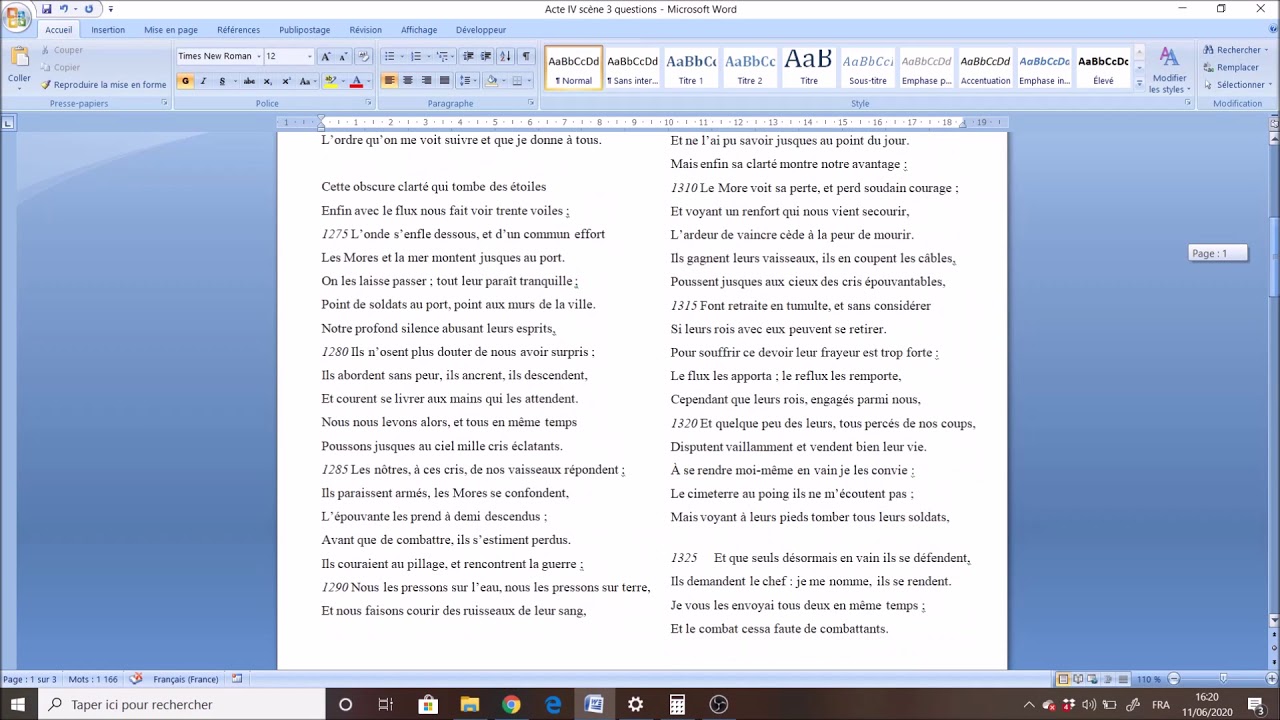Apply paragraph shading bucket

click(x=492, y=81)
